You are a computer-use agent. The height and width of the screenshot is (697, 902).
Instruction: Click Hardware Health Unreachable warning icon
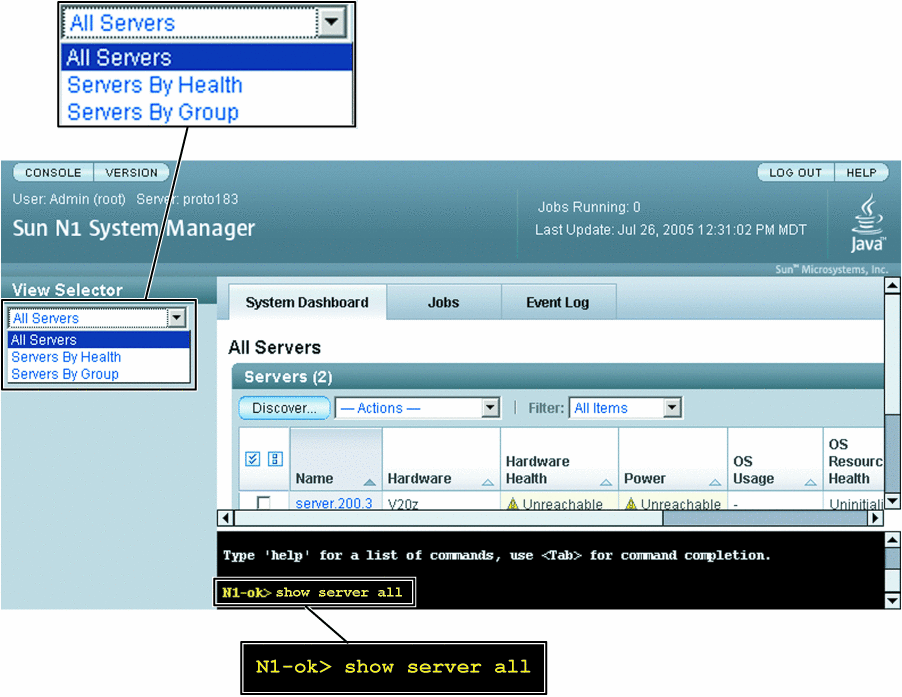[x=513, y=504]
